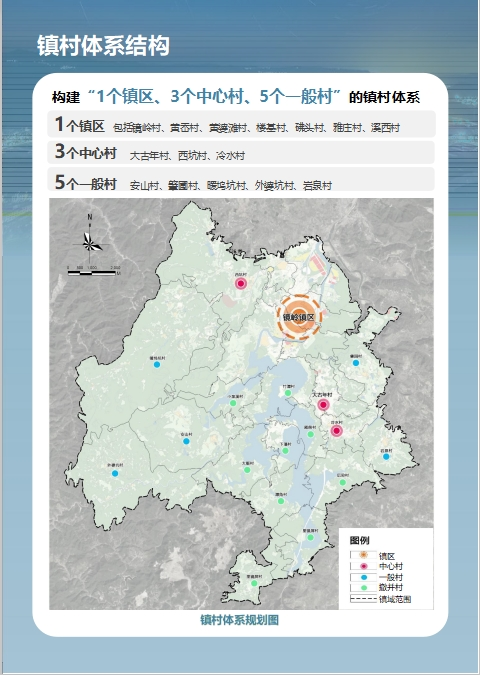Click the blue 外婆坑村 dot in the southwest

(115, 474)
